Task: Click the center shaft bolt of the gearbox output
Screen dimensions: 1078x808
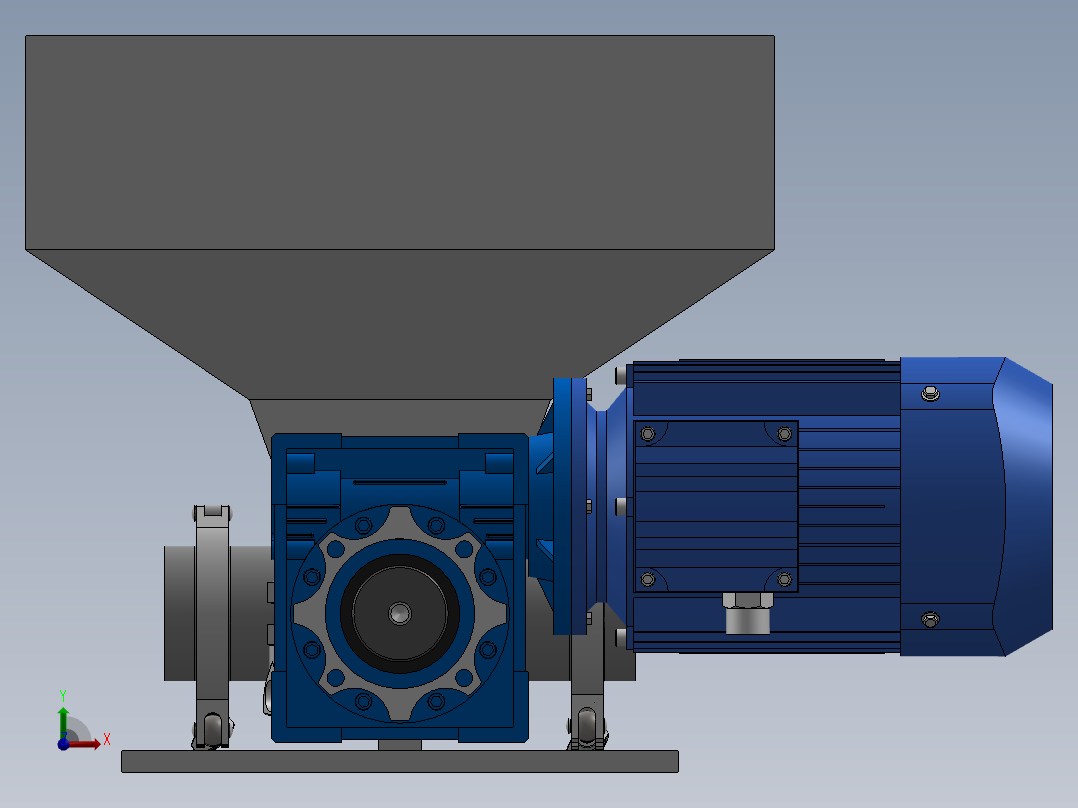Action: point(399,613)
